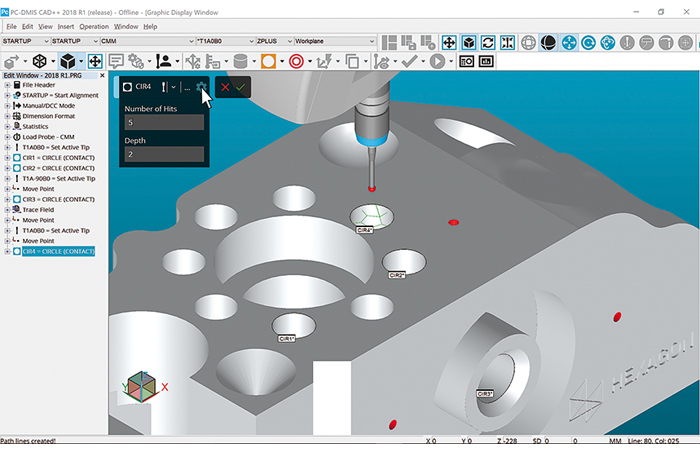Click the layout panels icon

(x=389, y=43)
